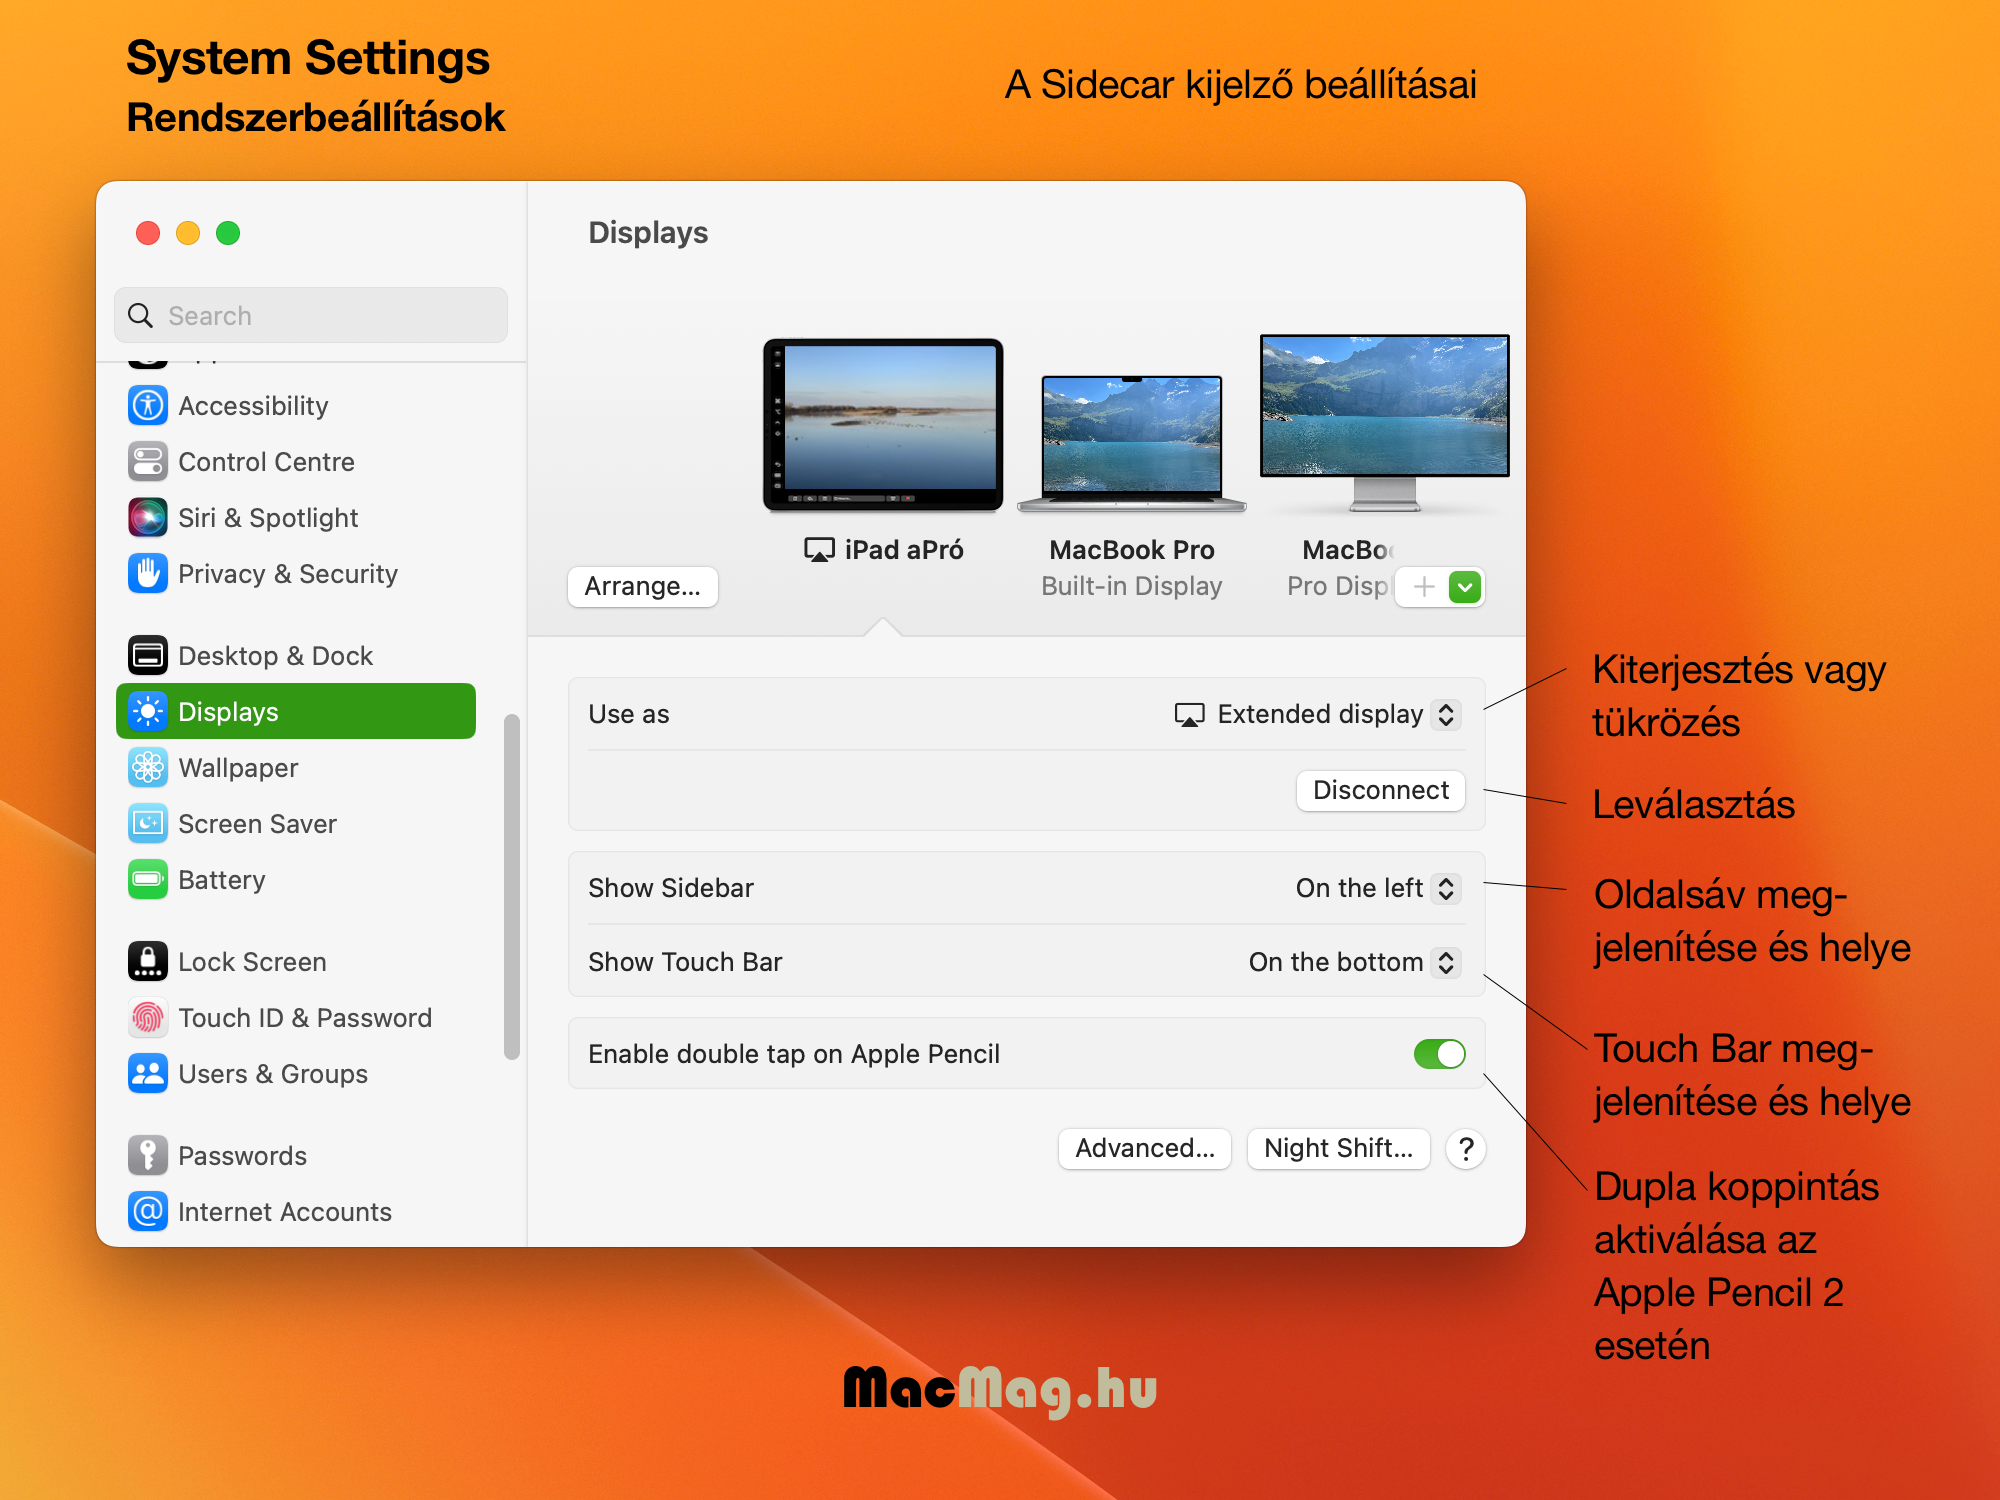Go to Control Centre settings
The image size is (2000, 1500).
coord(296,462)
